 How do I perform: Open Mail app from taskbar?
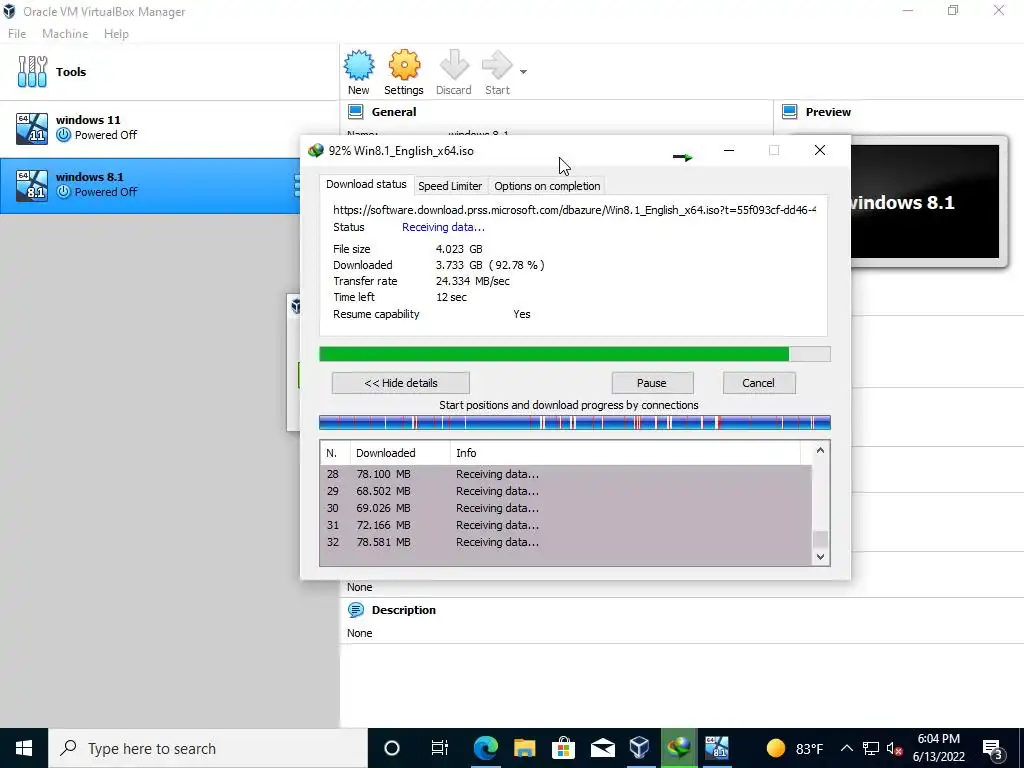coord(601,748)
